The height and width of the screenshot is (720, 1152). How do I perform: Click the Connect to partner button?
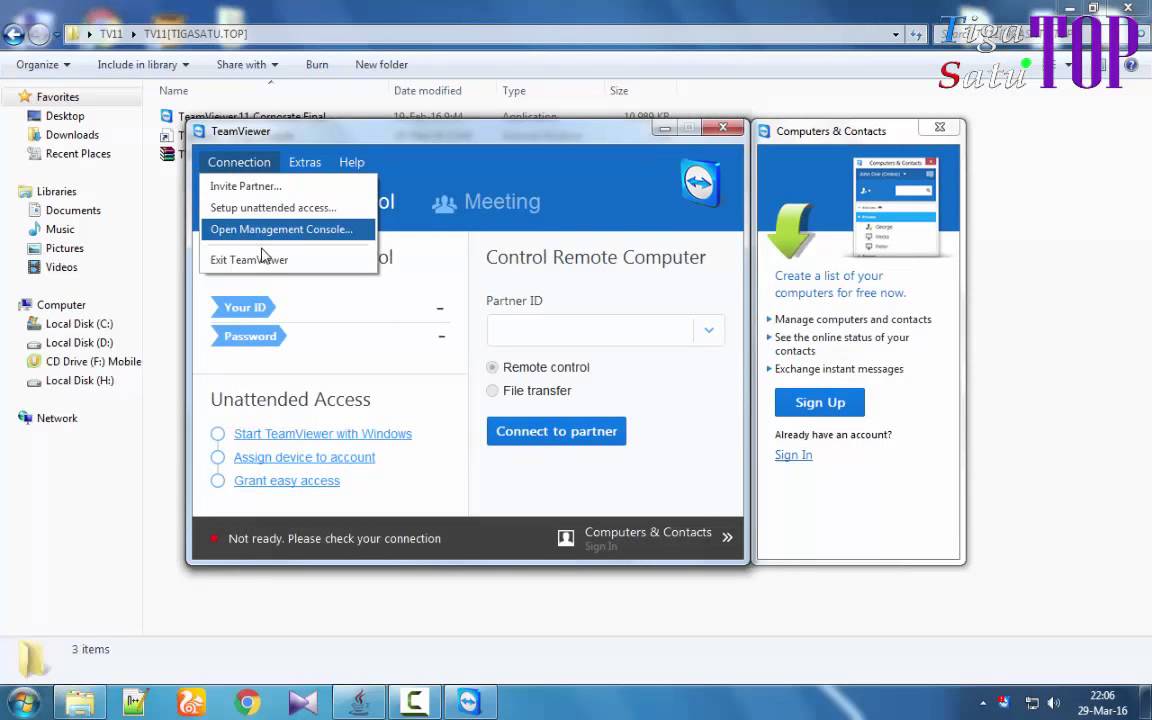tap(556, 431)
